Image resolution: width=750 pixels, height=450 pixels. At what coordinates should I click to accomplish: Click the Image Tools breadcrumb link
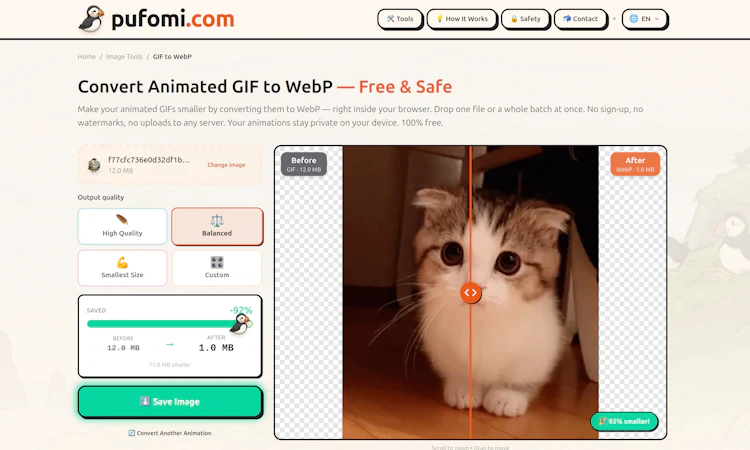[x=124, y=56]
